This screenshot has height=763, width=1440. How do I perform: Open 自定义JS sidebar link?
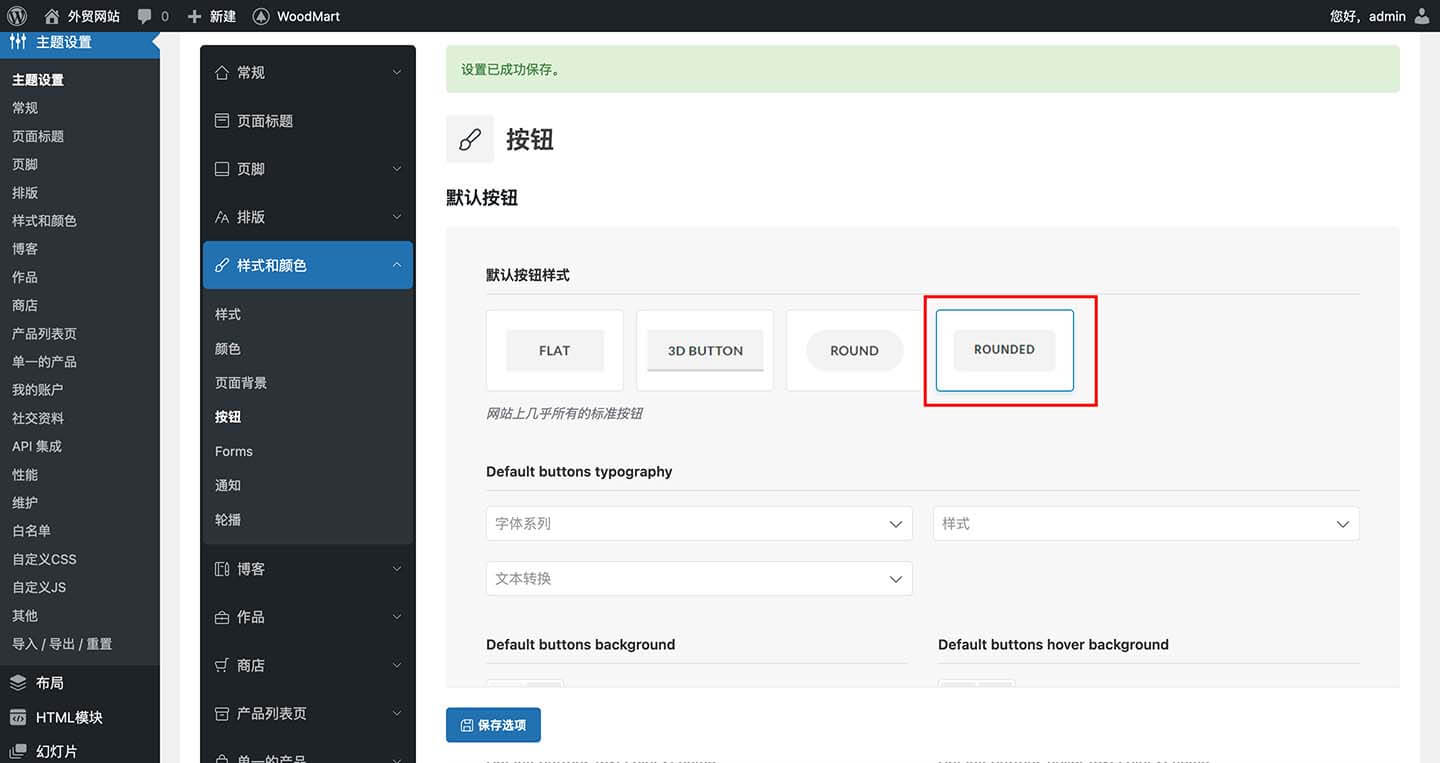coord(39,587)
